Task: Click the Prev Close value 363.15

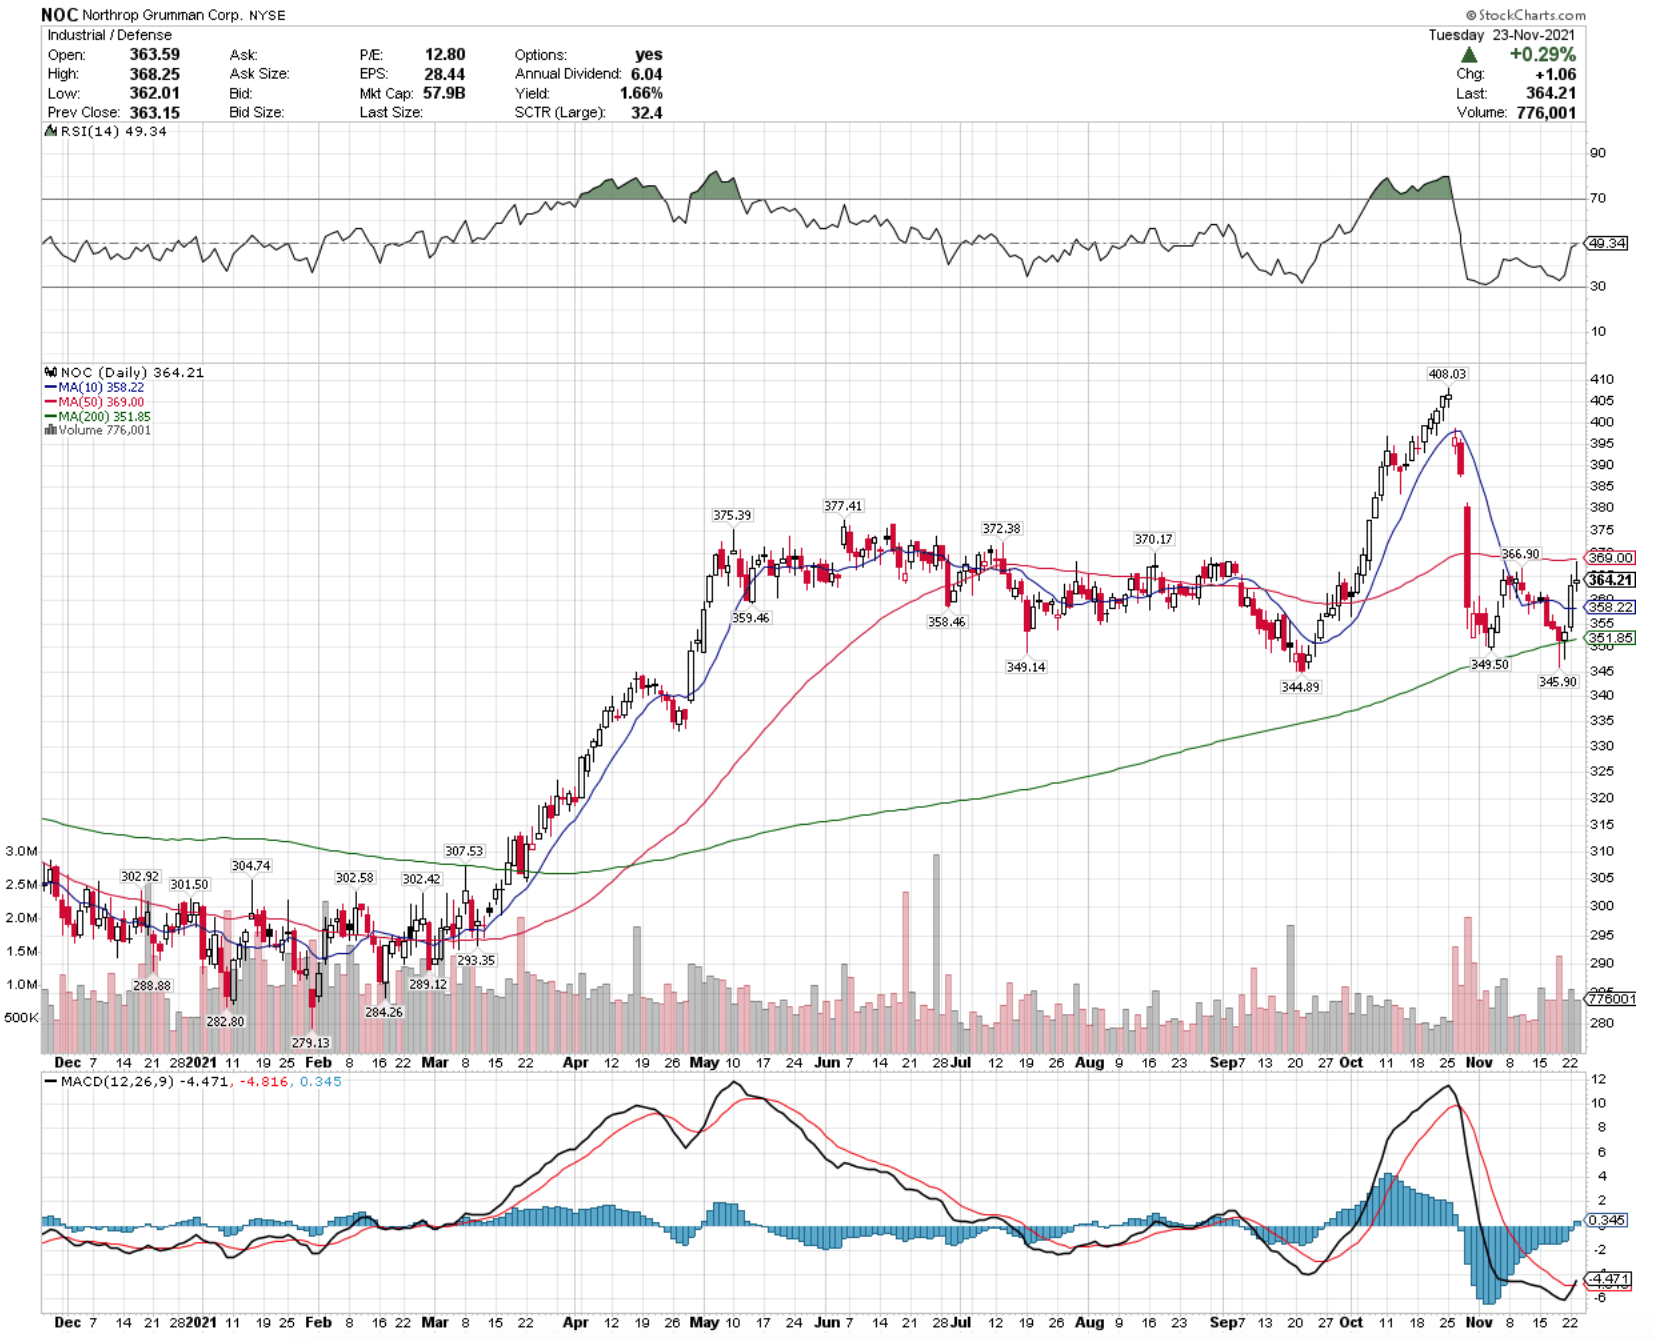Action: (x=155, y=113)
